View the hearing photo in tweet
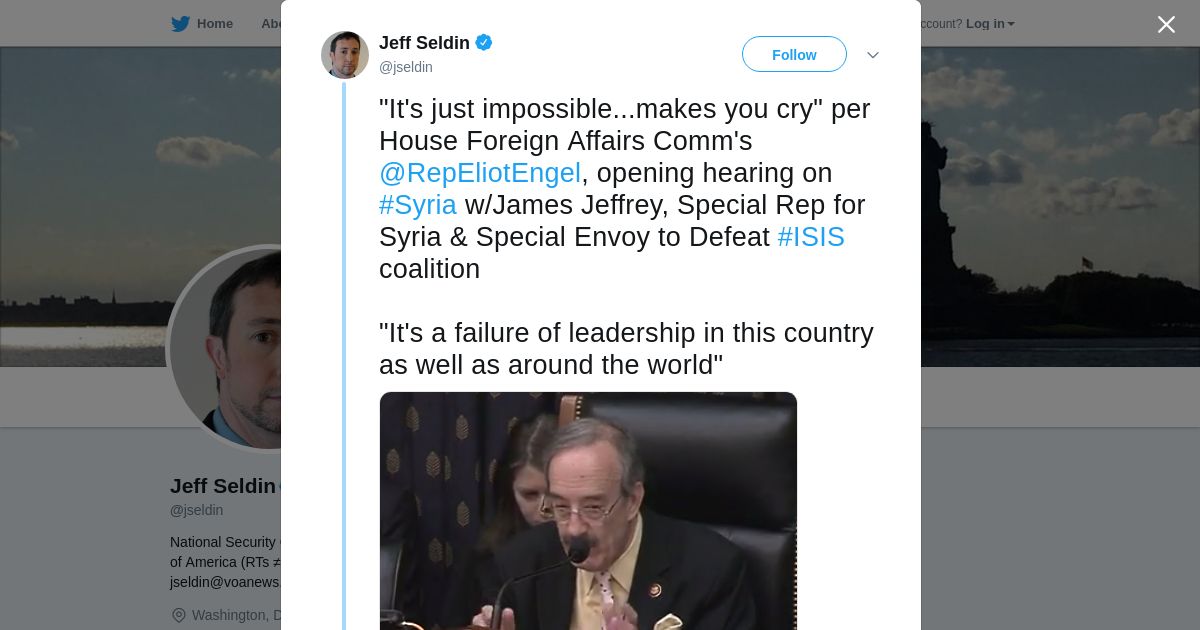 588,511
